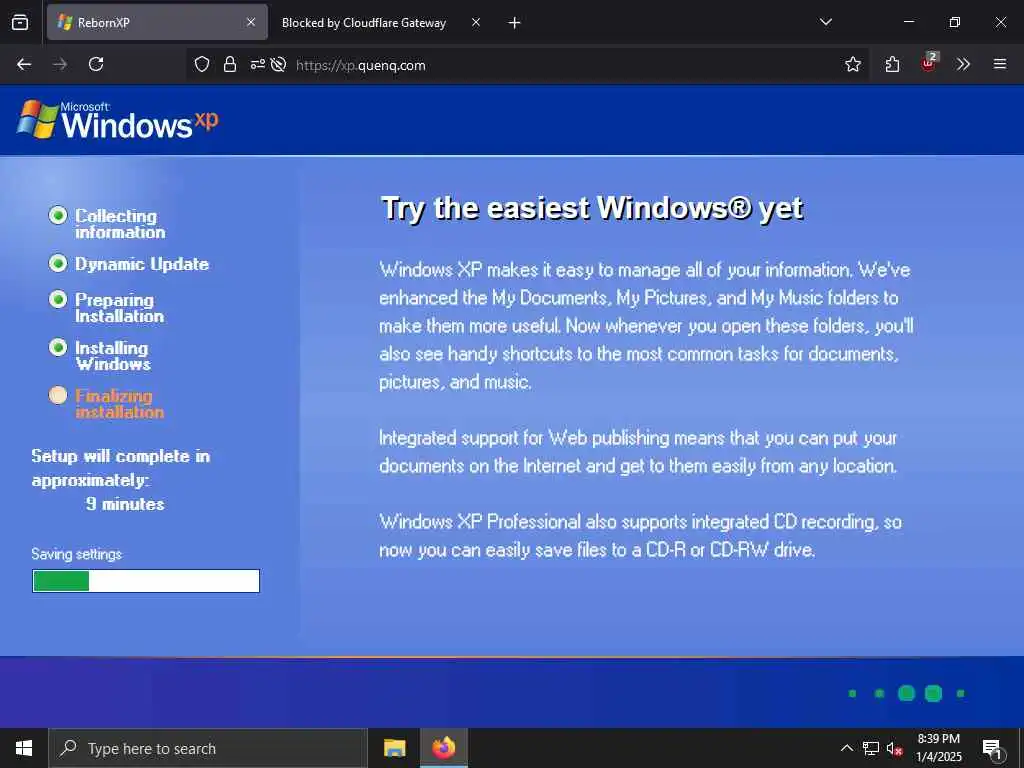The width and height of the screenshot is (1024, 768).
Task: Open the network status tray icon
Action: [x=871, y=748]
